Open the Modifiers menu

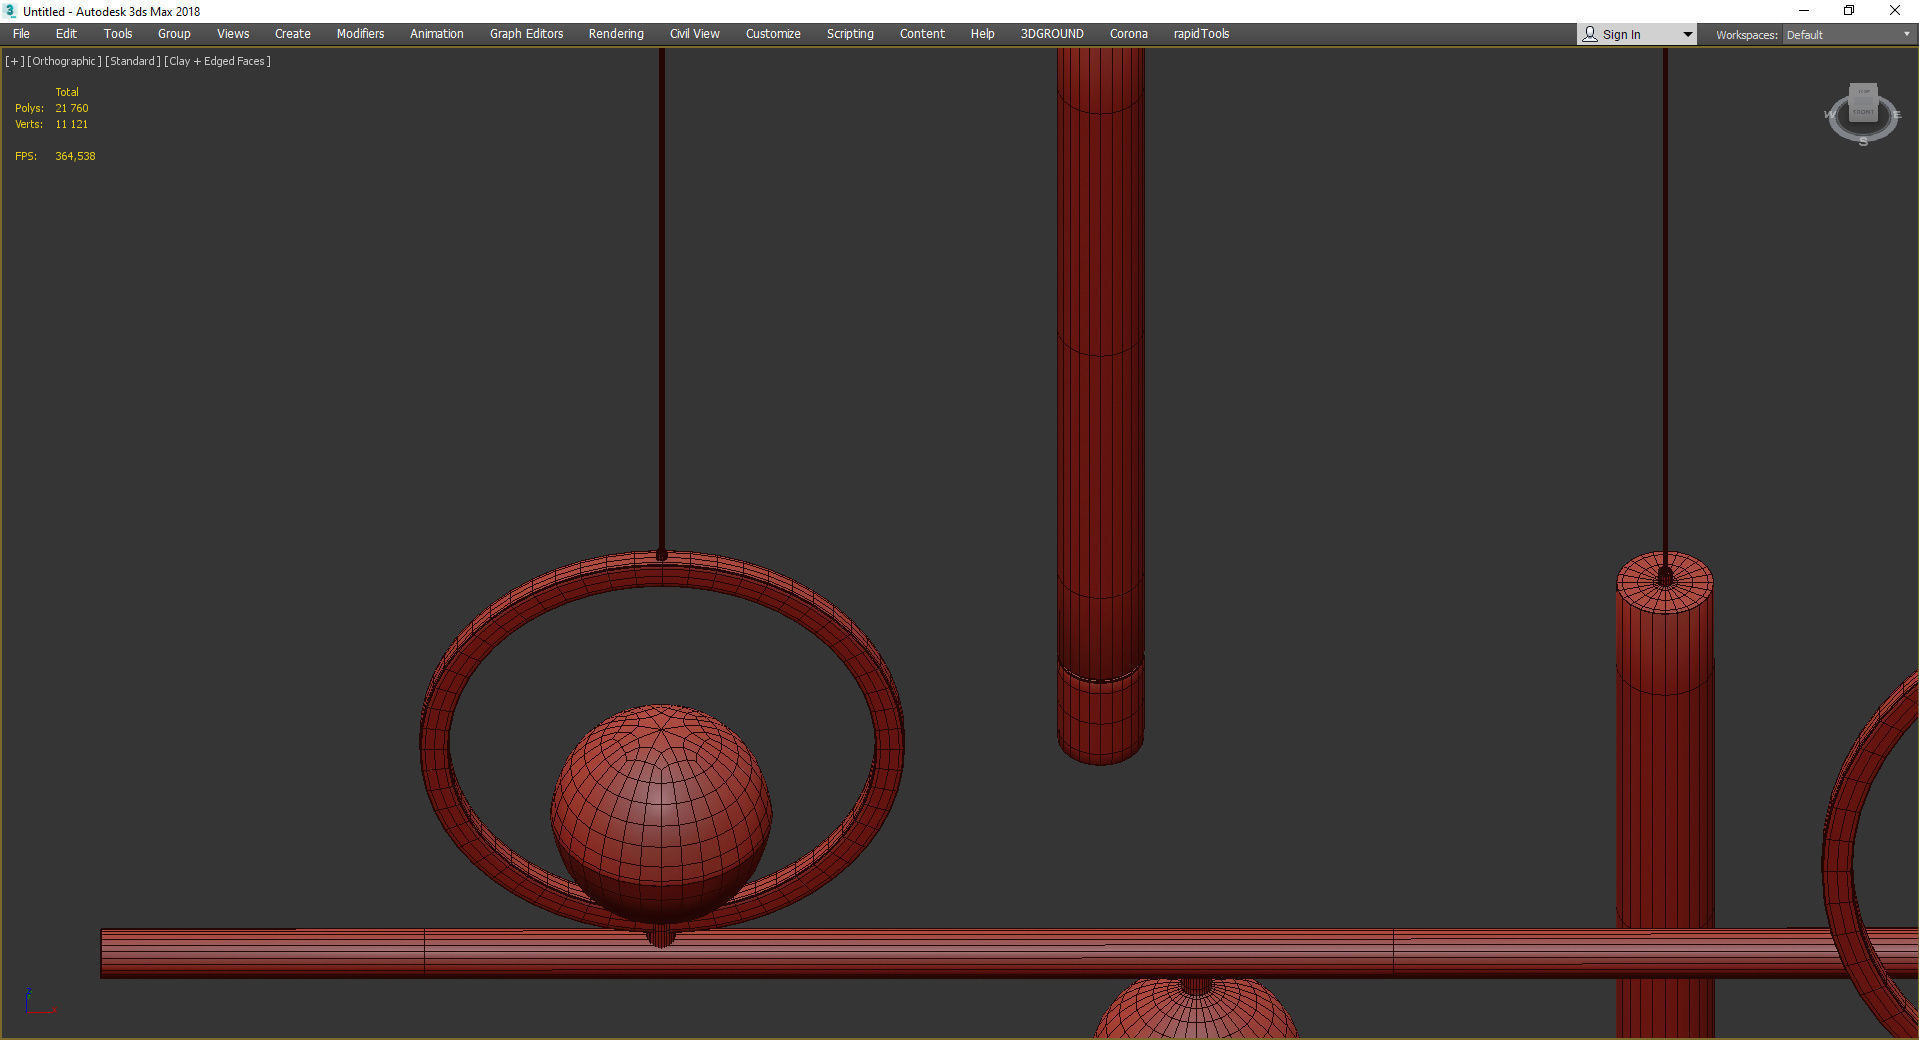[x=360, y=34]
